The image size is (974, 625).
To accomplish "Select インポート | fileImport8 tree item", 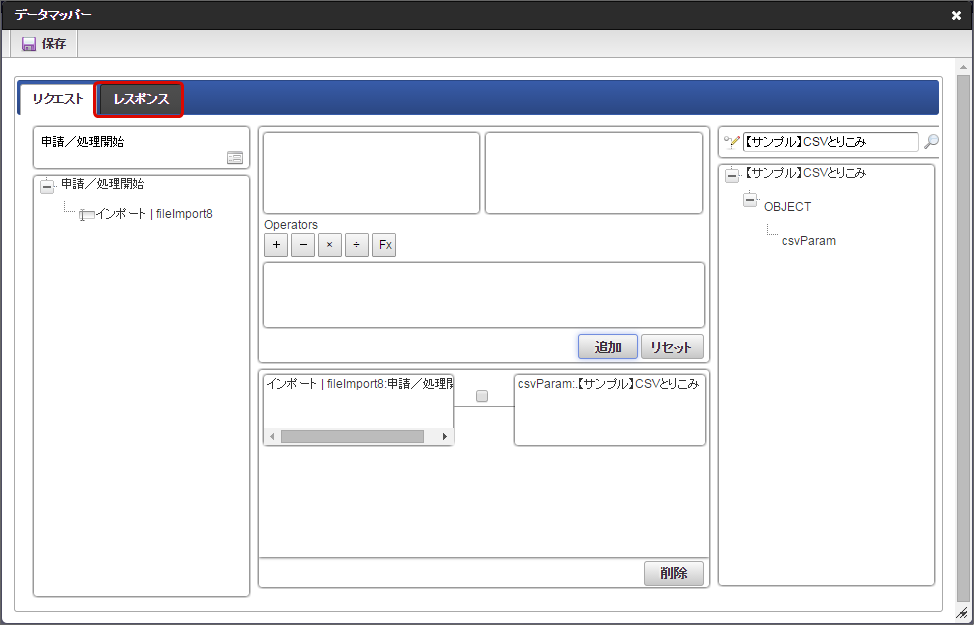I will click(154, 214).
